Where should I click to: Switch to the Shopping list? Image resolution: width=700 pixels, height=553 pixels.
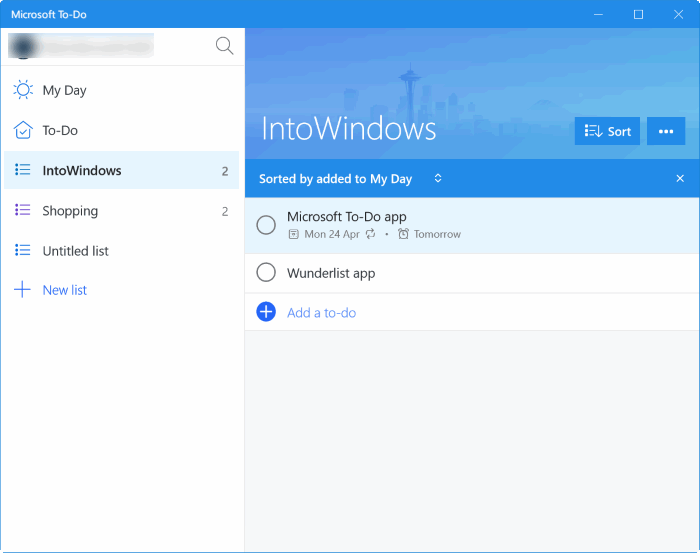70,211
